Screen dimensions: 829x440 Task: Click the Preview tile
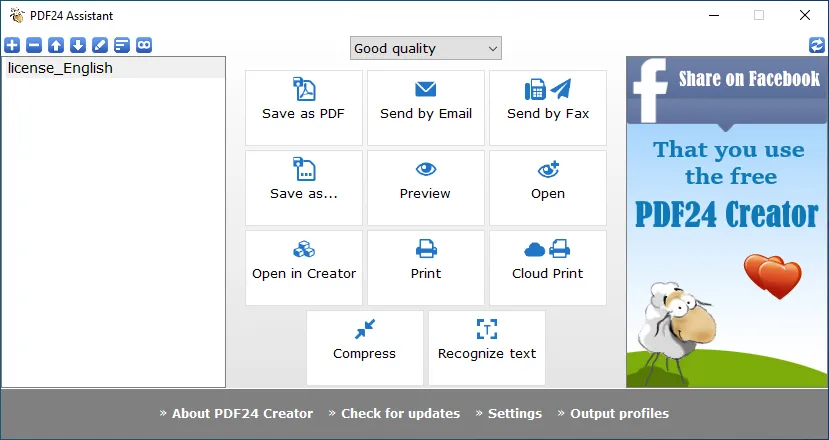pyautogui.click(x=426, y=188)
